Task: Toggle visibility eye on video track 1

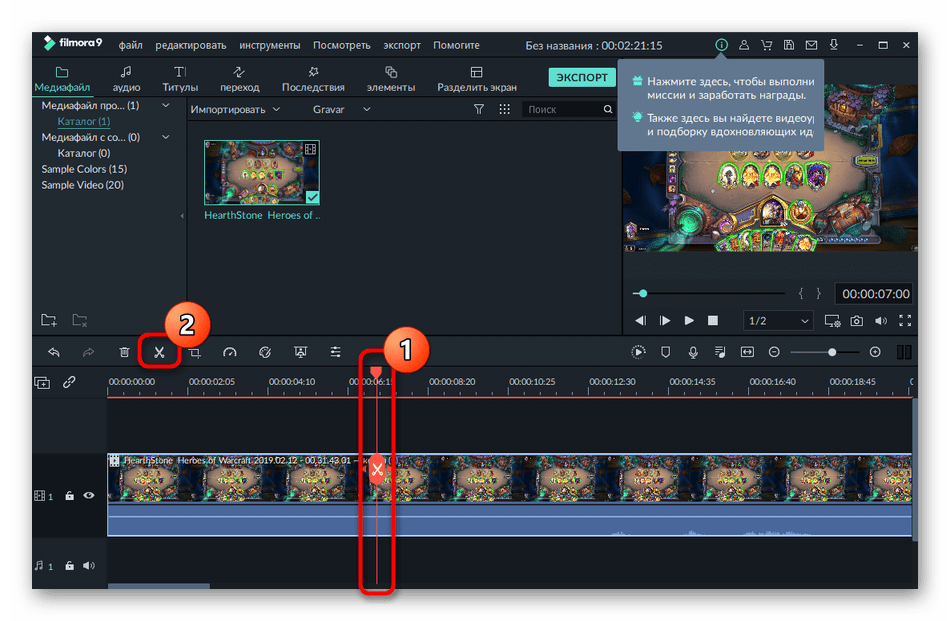Action: point(89,495)
